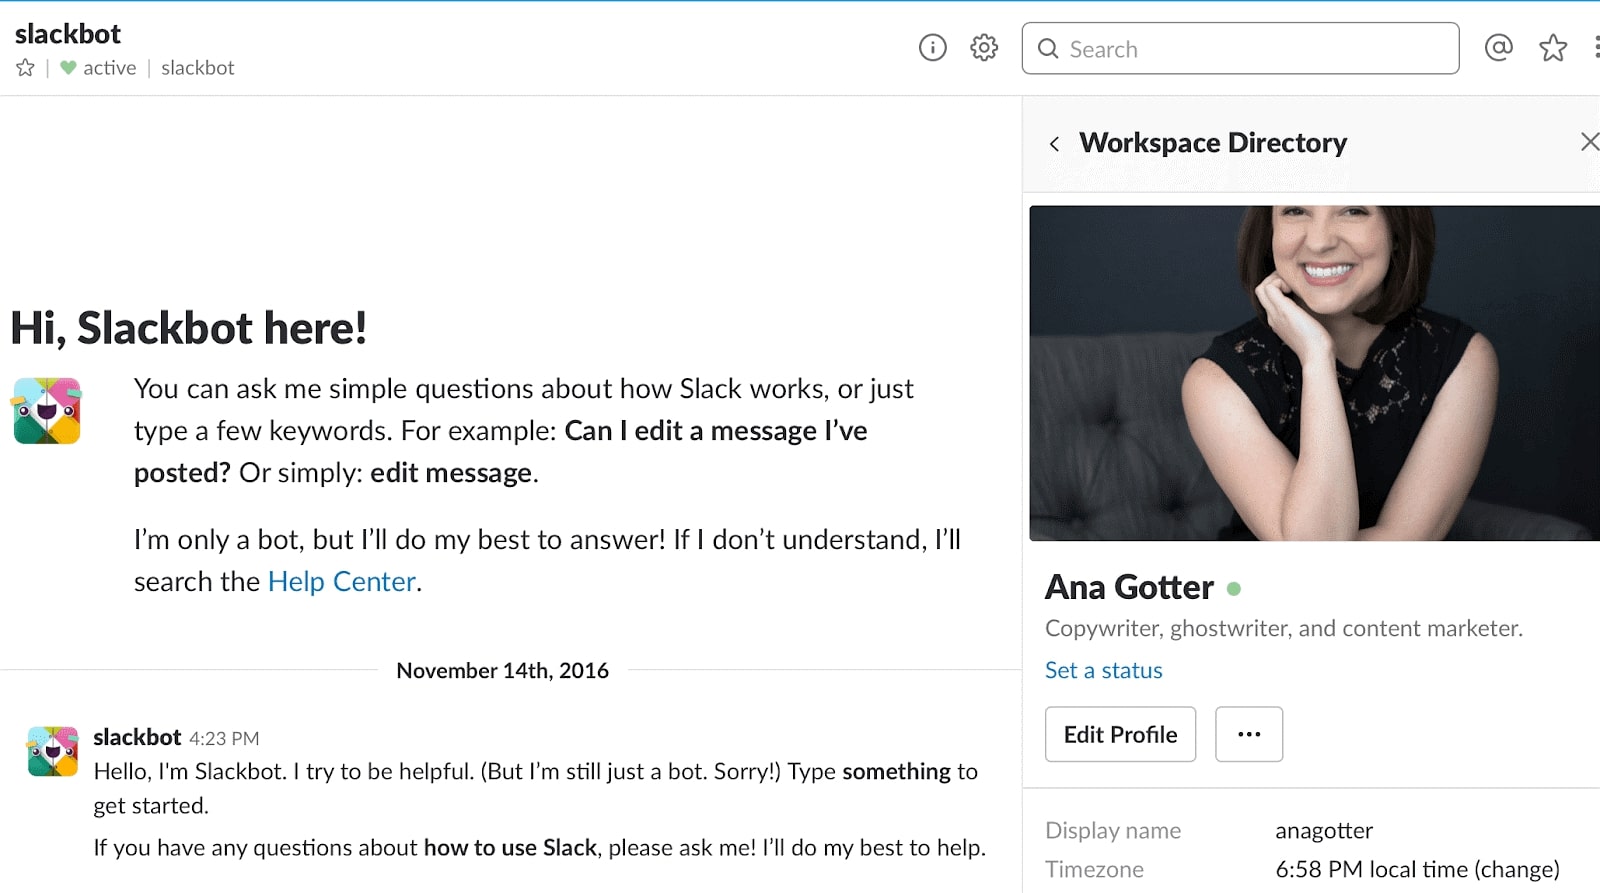The width and height of the screenshot is (1600, 893).
Task: Click the Set a status link
Action: pyautogui.click(x=1104, y=670)
